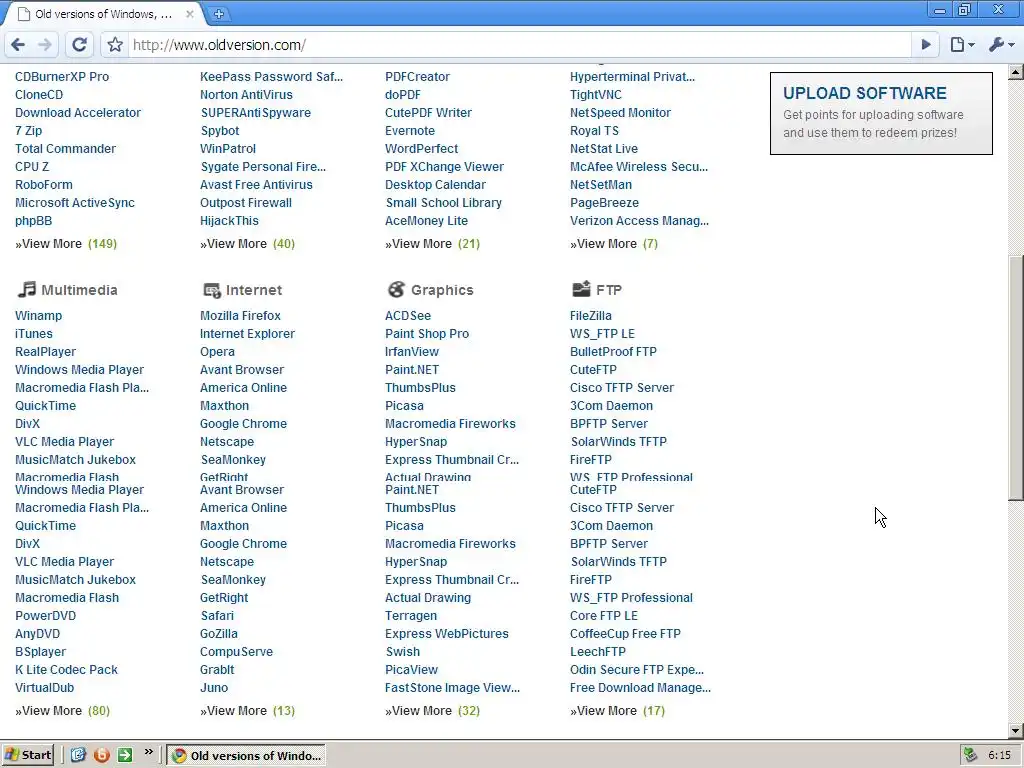The height and width of the screenshot is (768, 1024).
Task: Click the browser forward arrow
Action: pos(44,44)
